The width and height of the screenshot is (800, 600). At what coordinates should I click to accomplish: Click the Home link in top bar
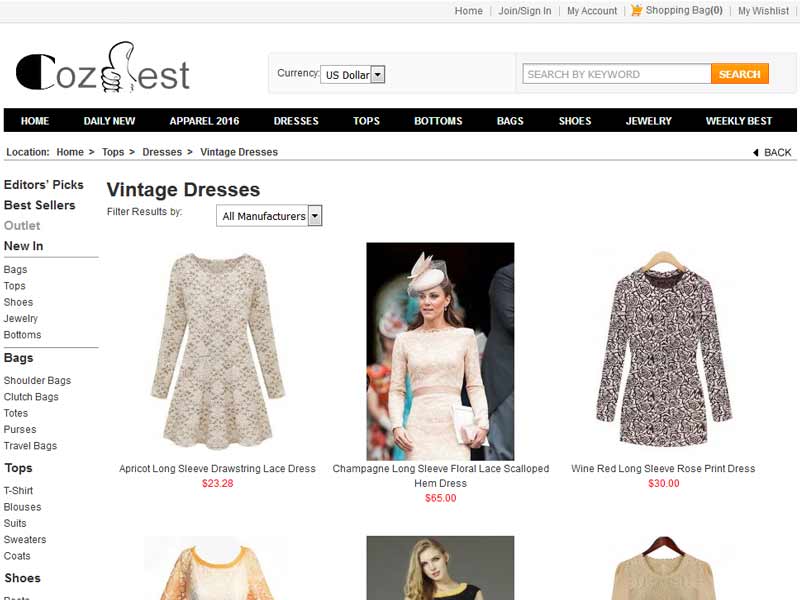(x=468, y=11)
